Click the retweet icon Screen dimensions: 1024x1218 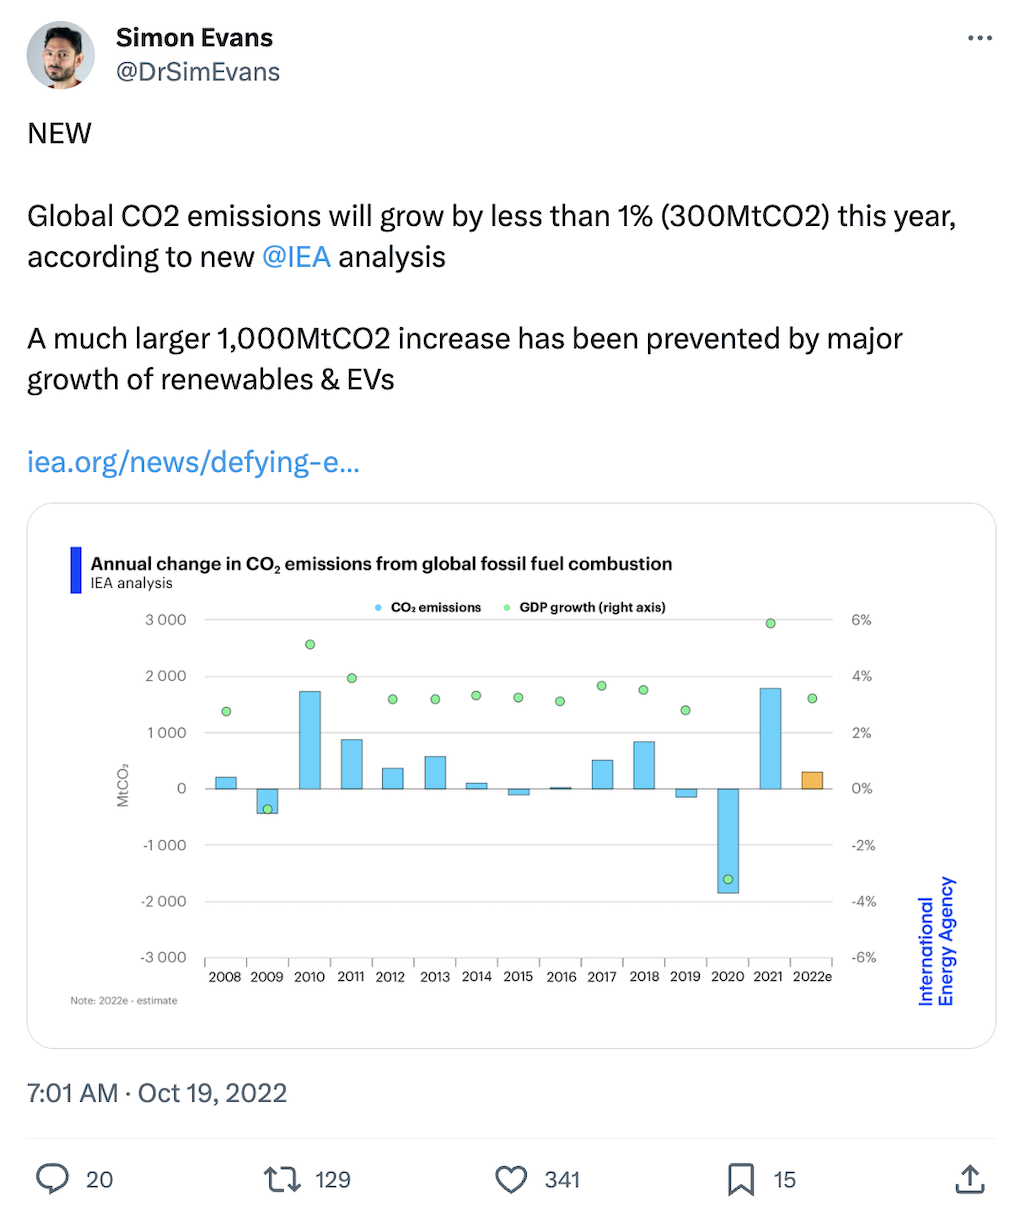(282, 1180)
